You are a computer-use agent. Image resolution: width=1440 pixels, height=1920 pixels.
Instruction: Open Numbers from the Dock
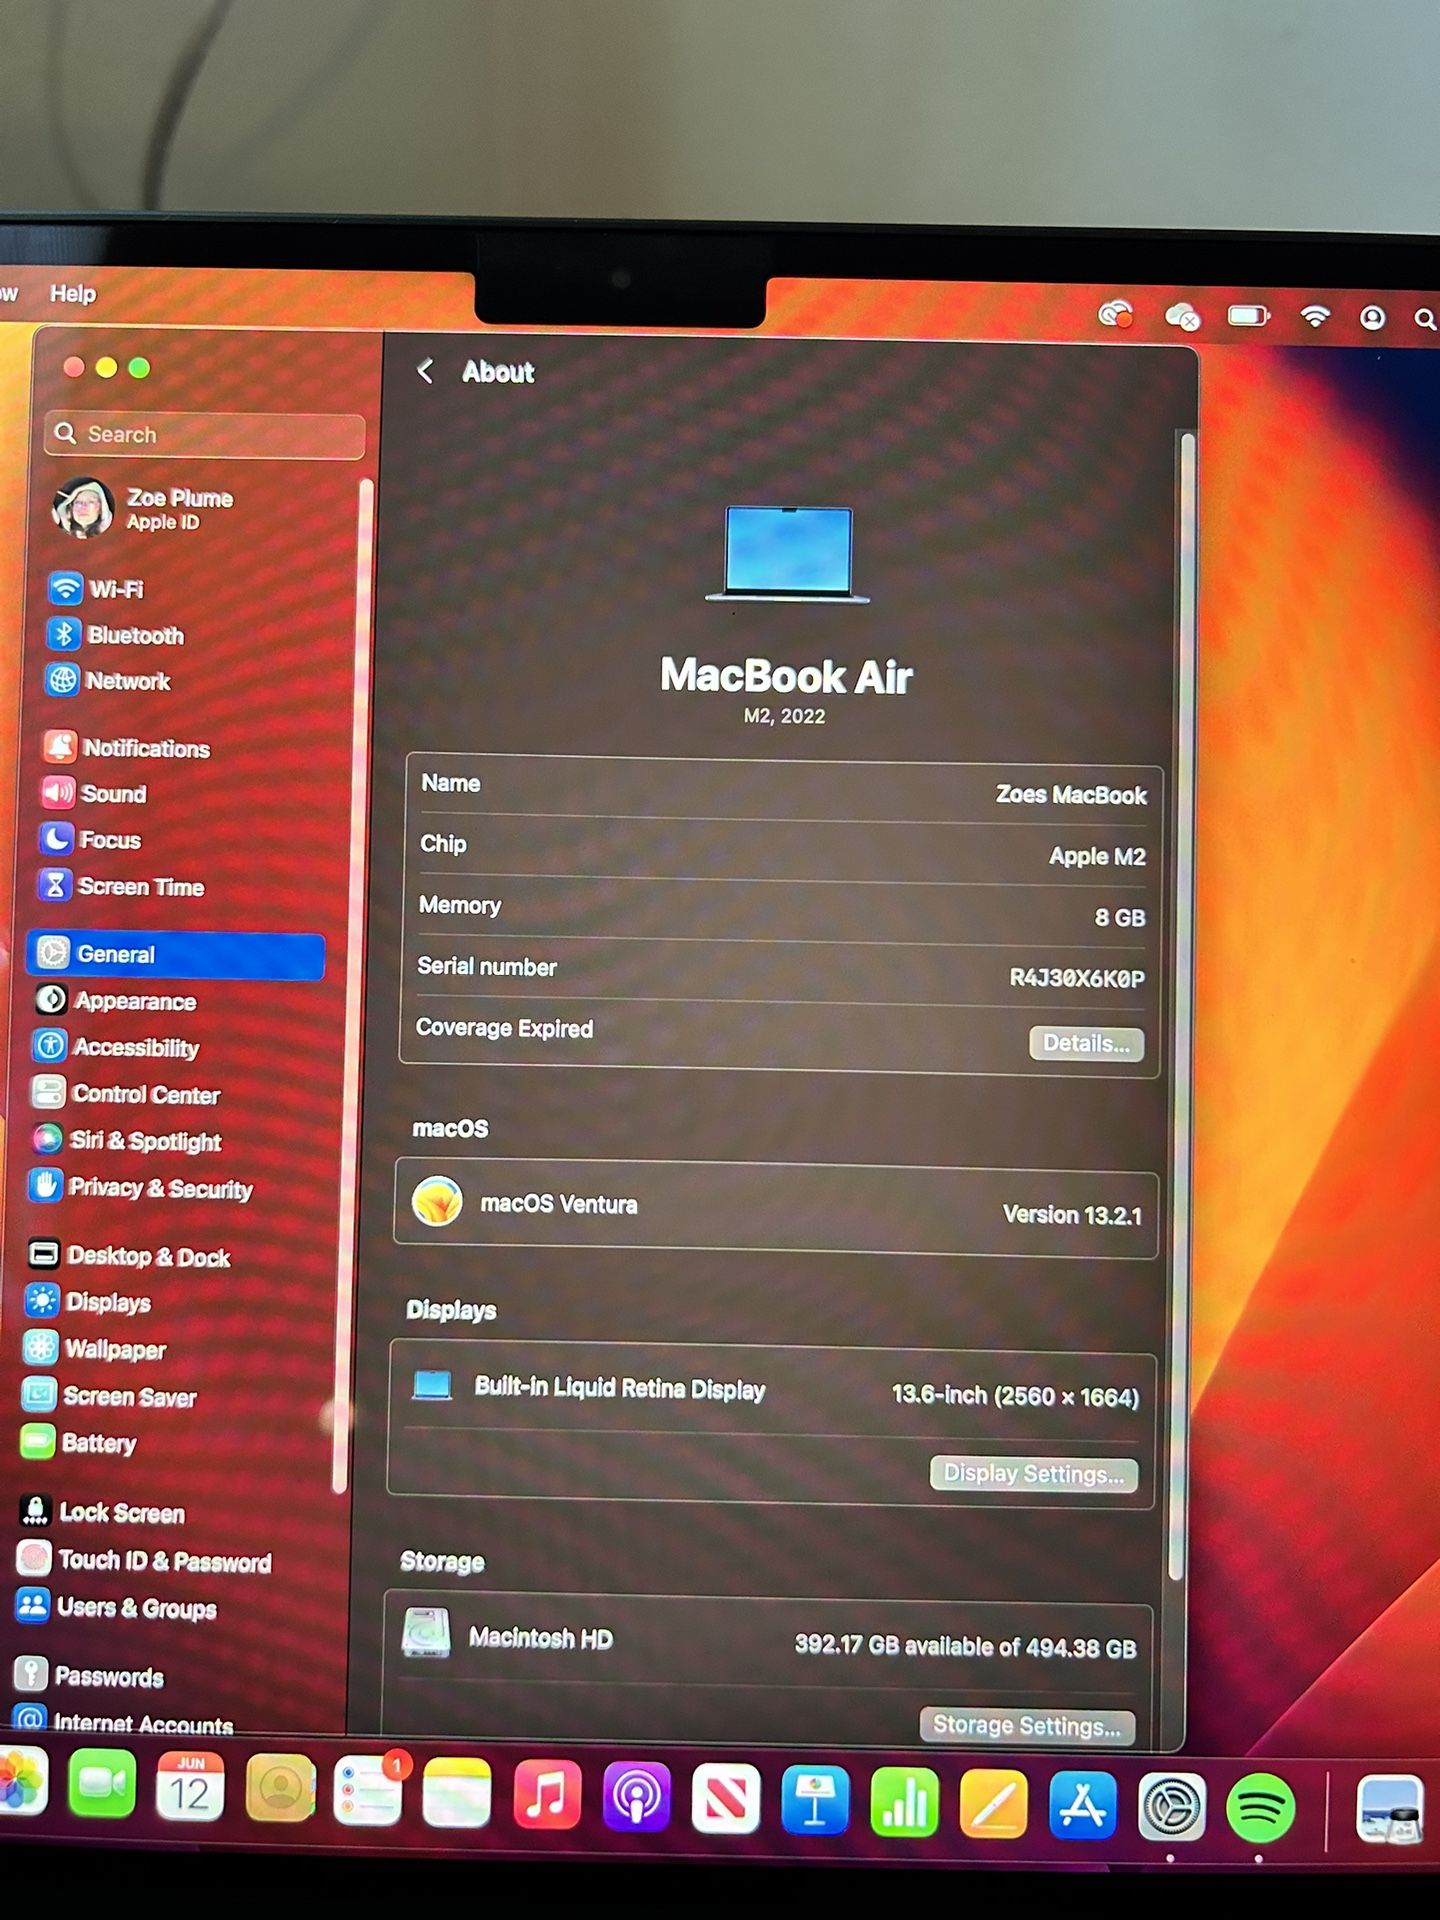point(904,1802)
